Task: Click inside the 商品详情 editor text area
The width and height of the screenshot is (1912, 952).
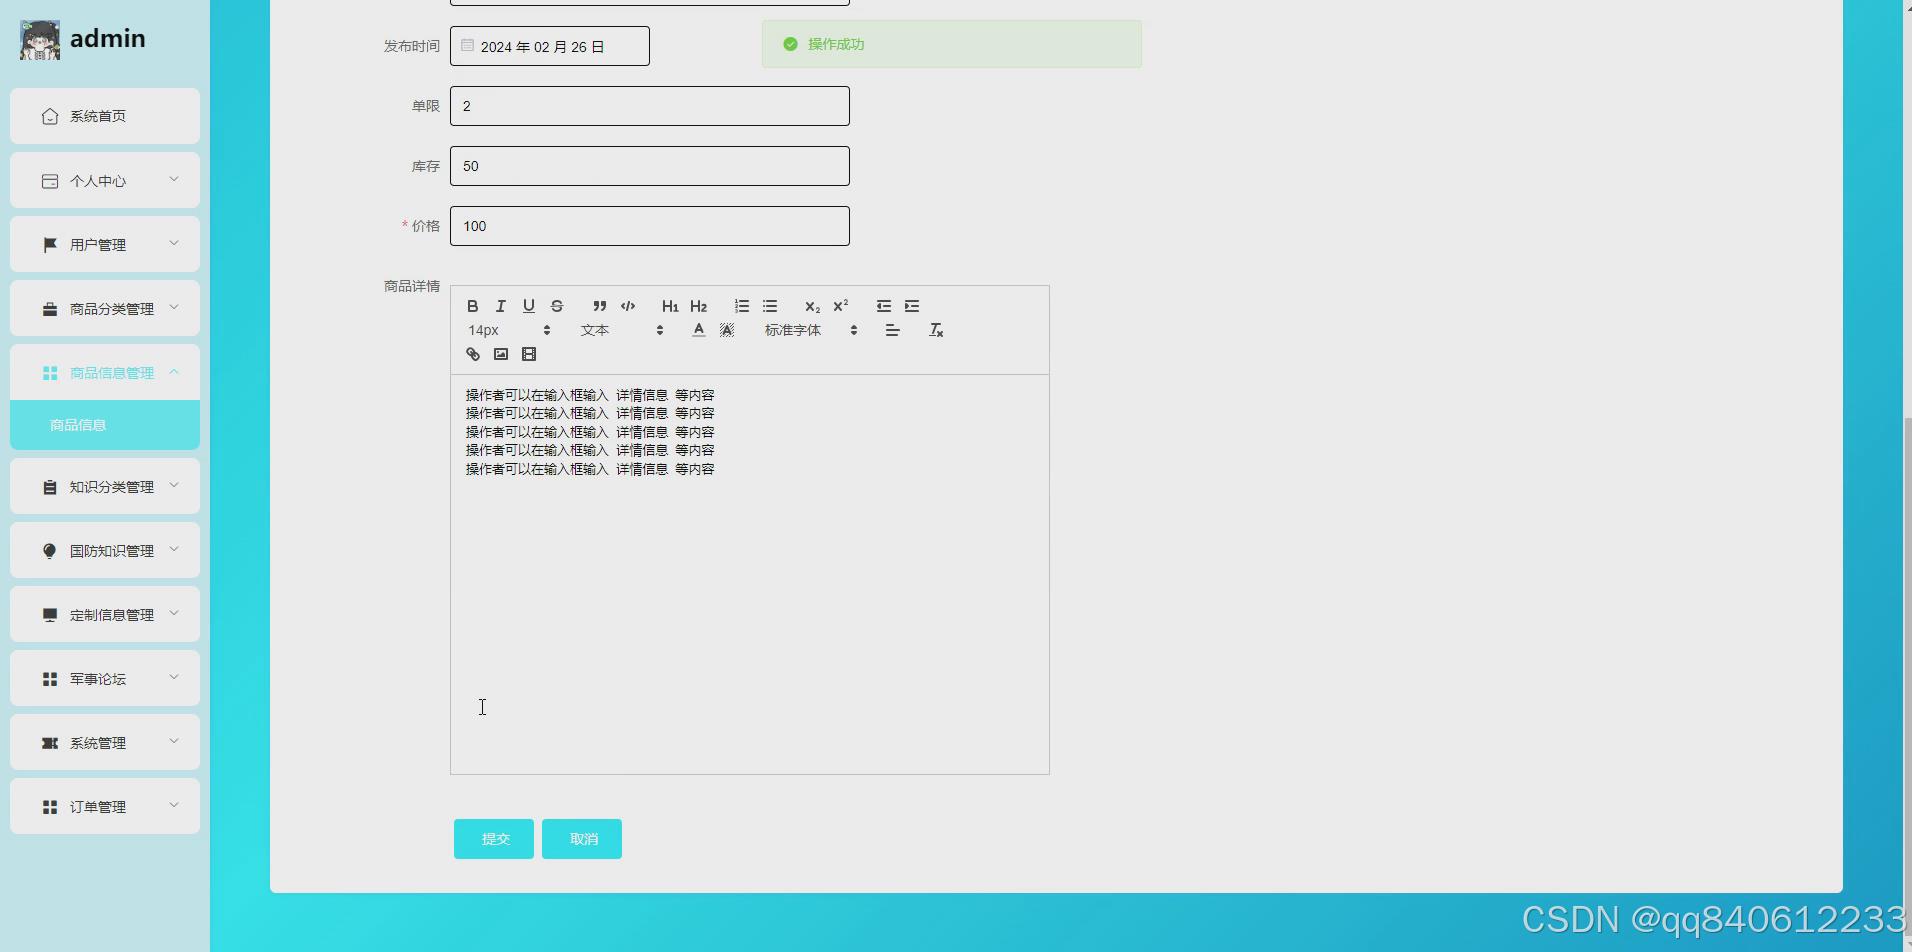Action: pyautogui.click(x=750, y=574)
